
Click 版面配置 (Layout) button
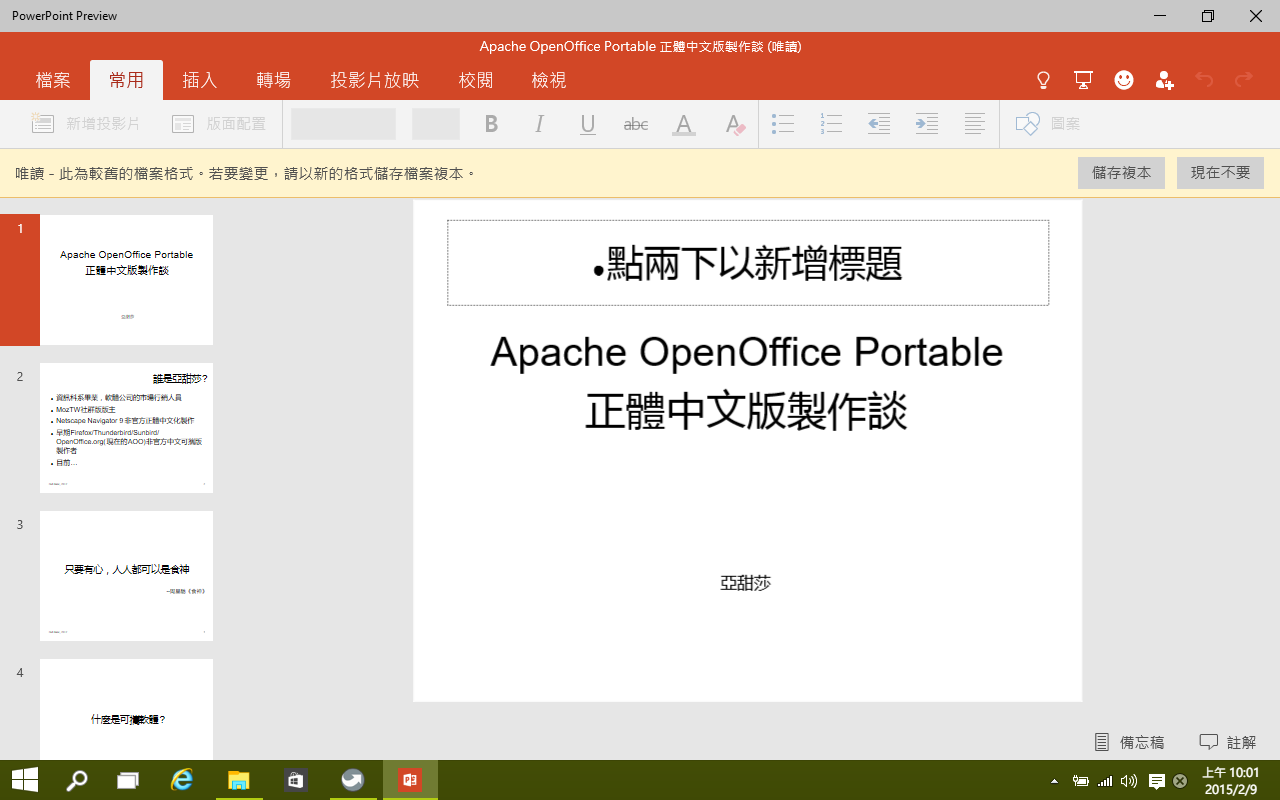[x=219, y=124]
